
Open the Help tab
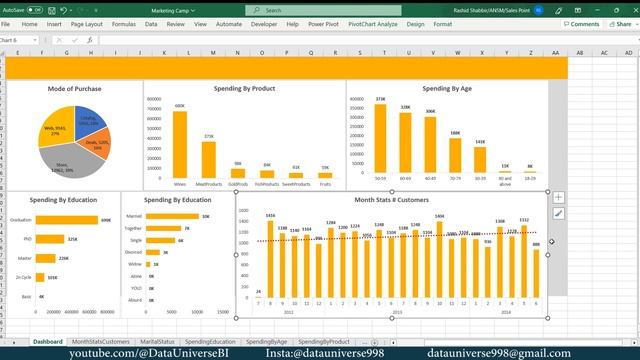pos(292,24)
